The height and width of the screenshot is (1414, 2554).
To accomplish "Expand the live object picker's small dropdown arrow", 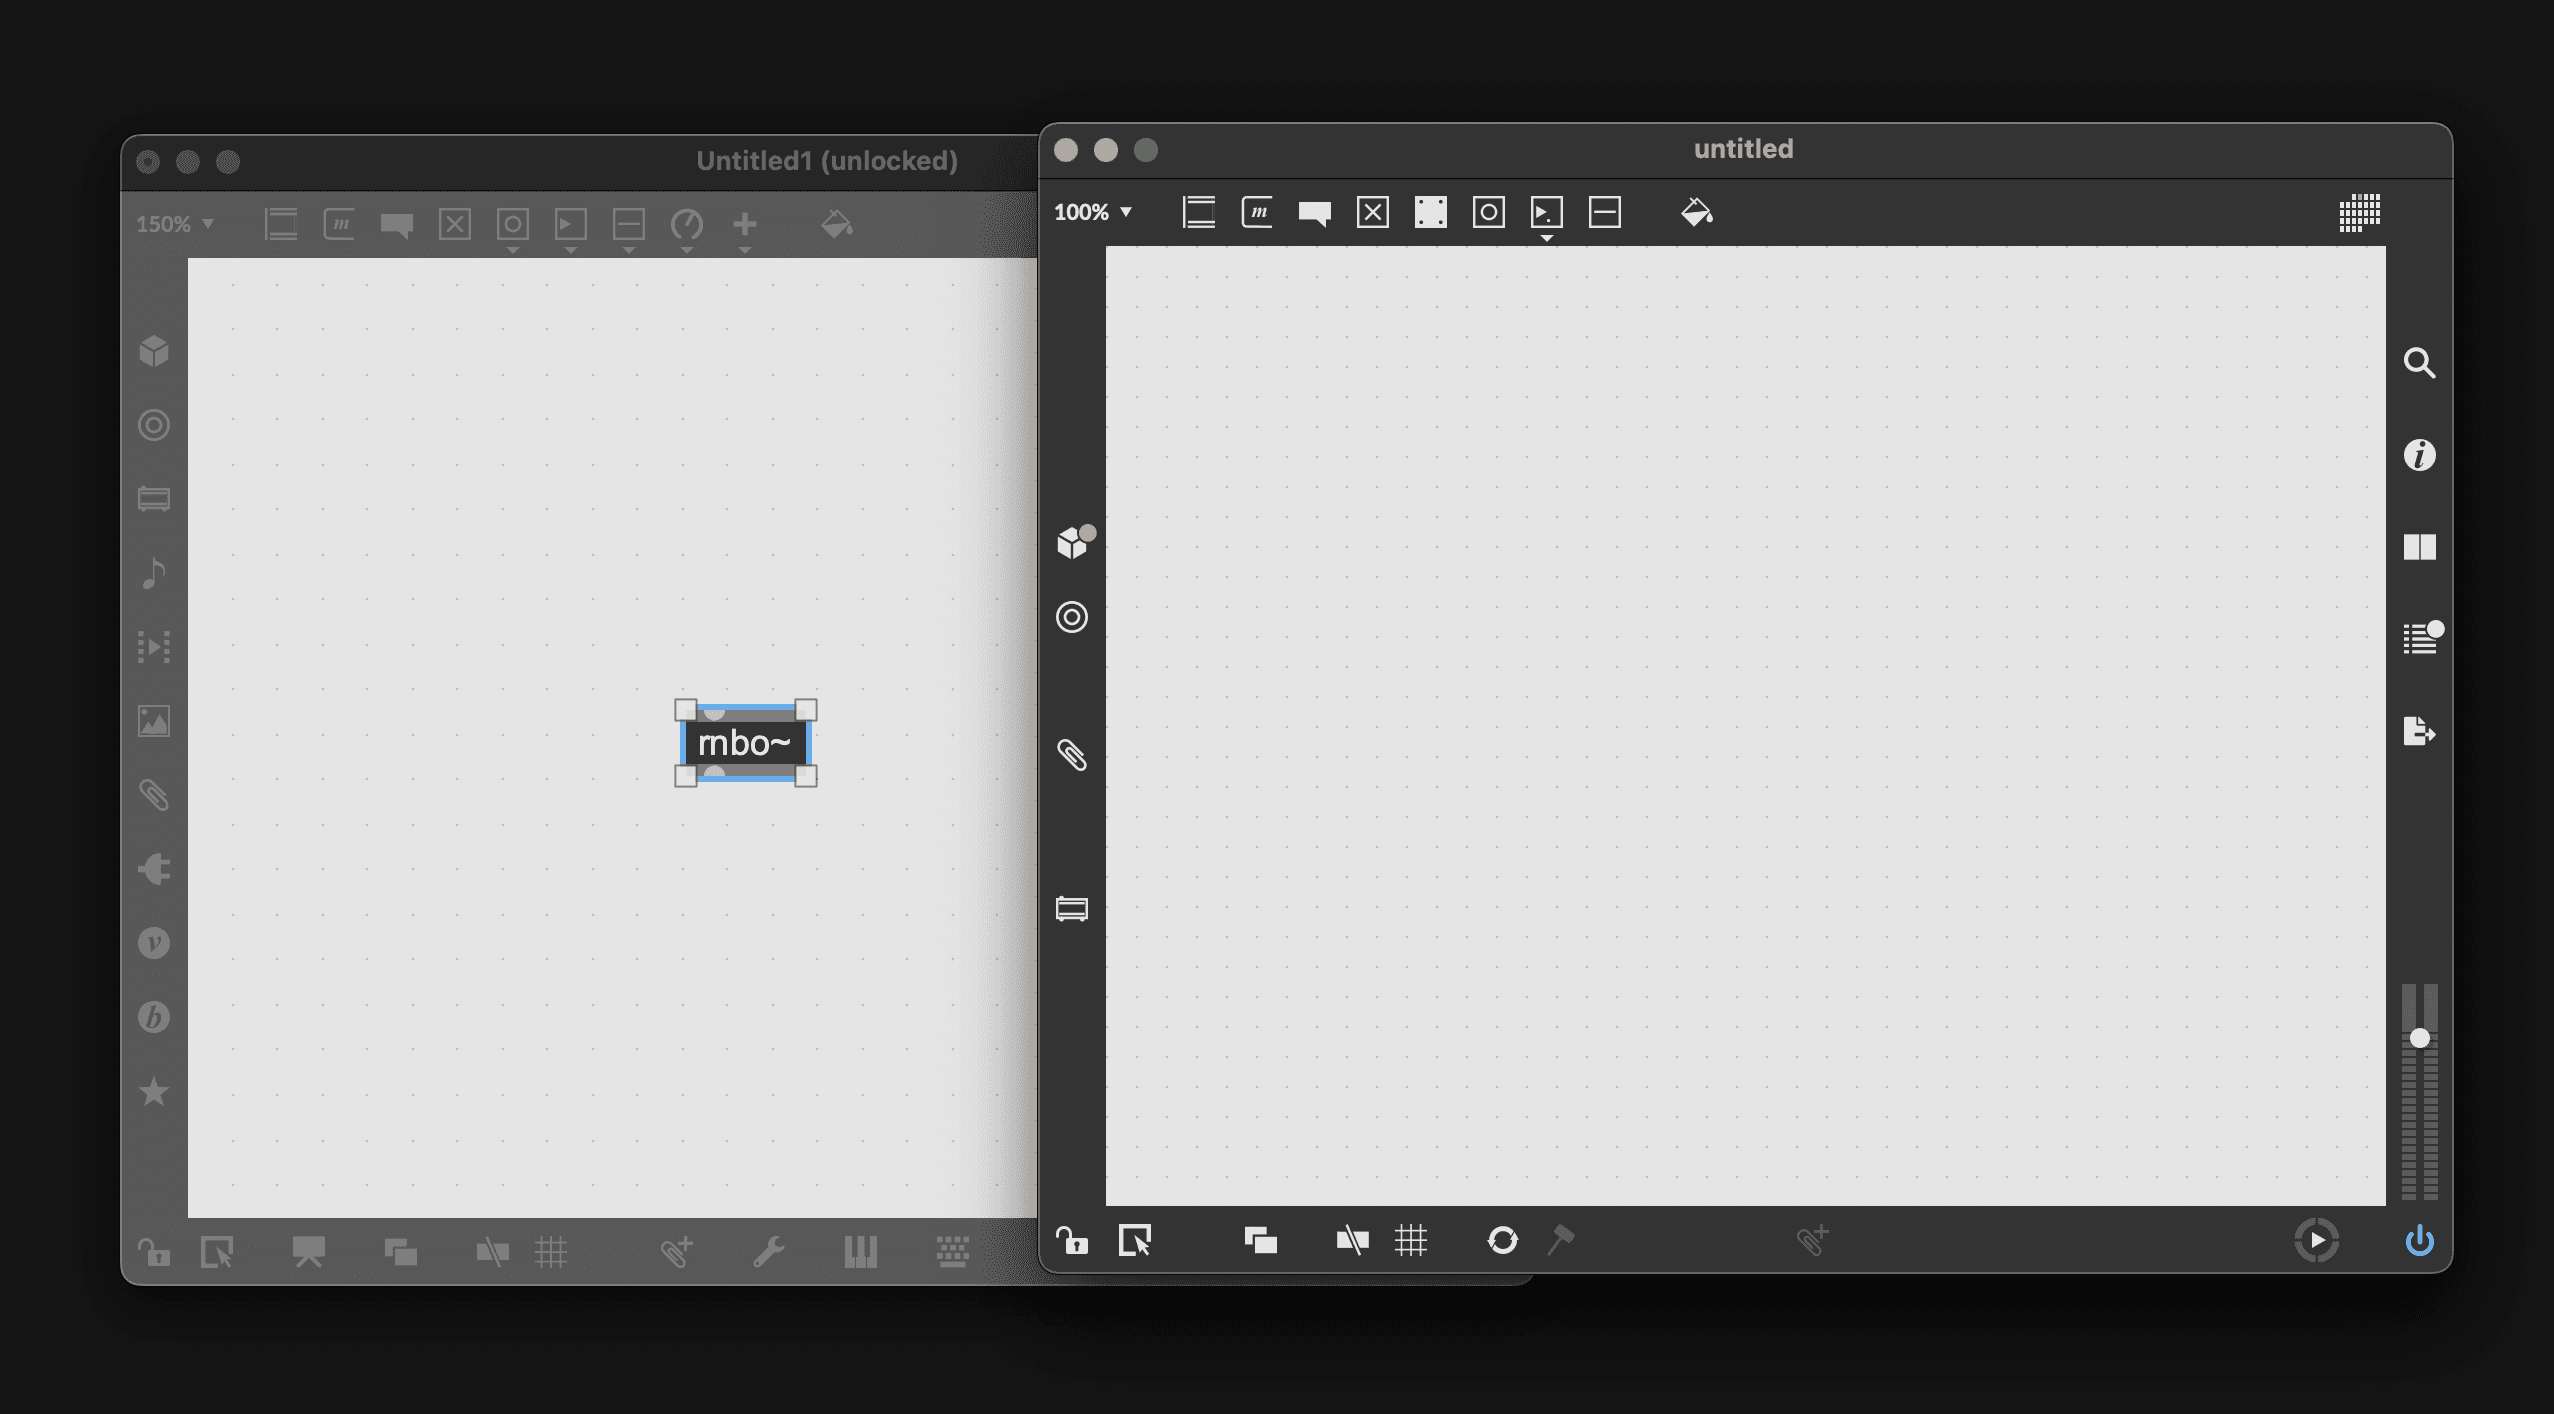I will (1547, 236).
